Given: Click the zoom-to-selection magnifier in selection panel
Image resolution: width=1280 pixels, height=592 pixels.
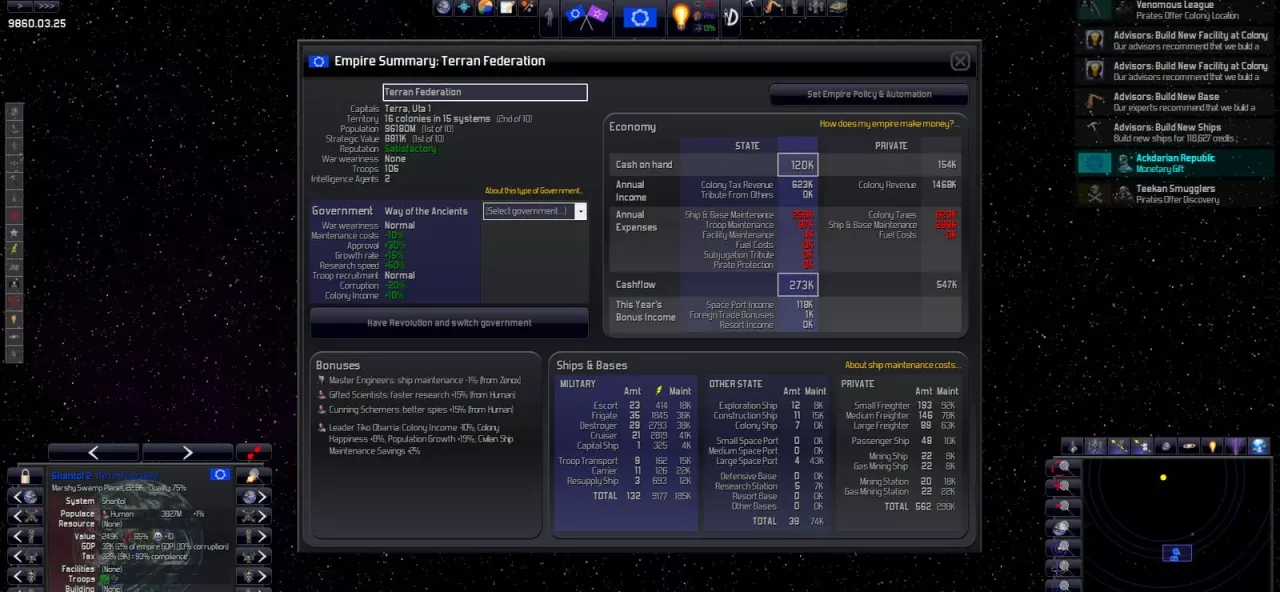Looking at the screenshot, I should [x=254, y=476].
